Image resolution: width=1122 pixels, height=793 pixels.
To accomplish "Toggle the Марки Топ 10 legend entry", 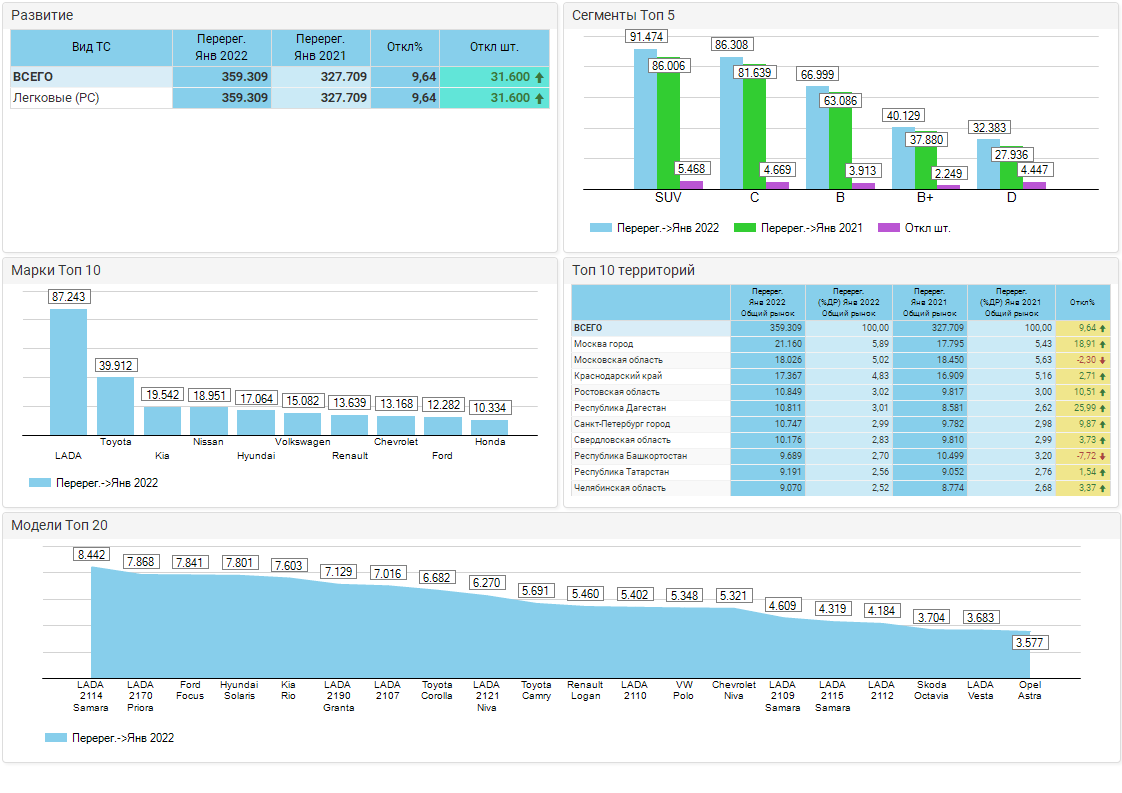I will tap(93, 483).
